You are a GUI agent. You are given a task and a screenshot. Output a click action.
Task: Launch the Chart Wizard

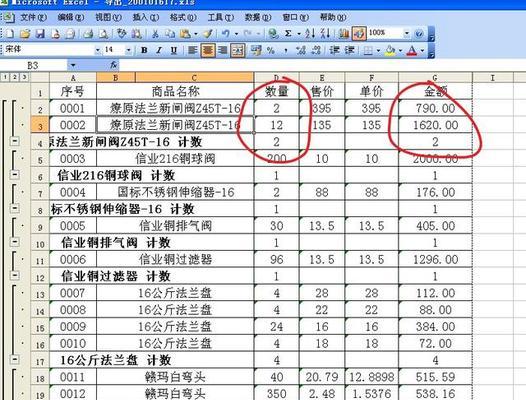point(344,34)
